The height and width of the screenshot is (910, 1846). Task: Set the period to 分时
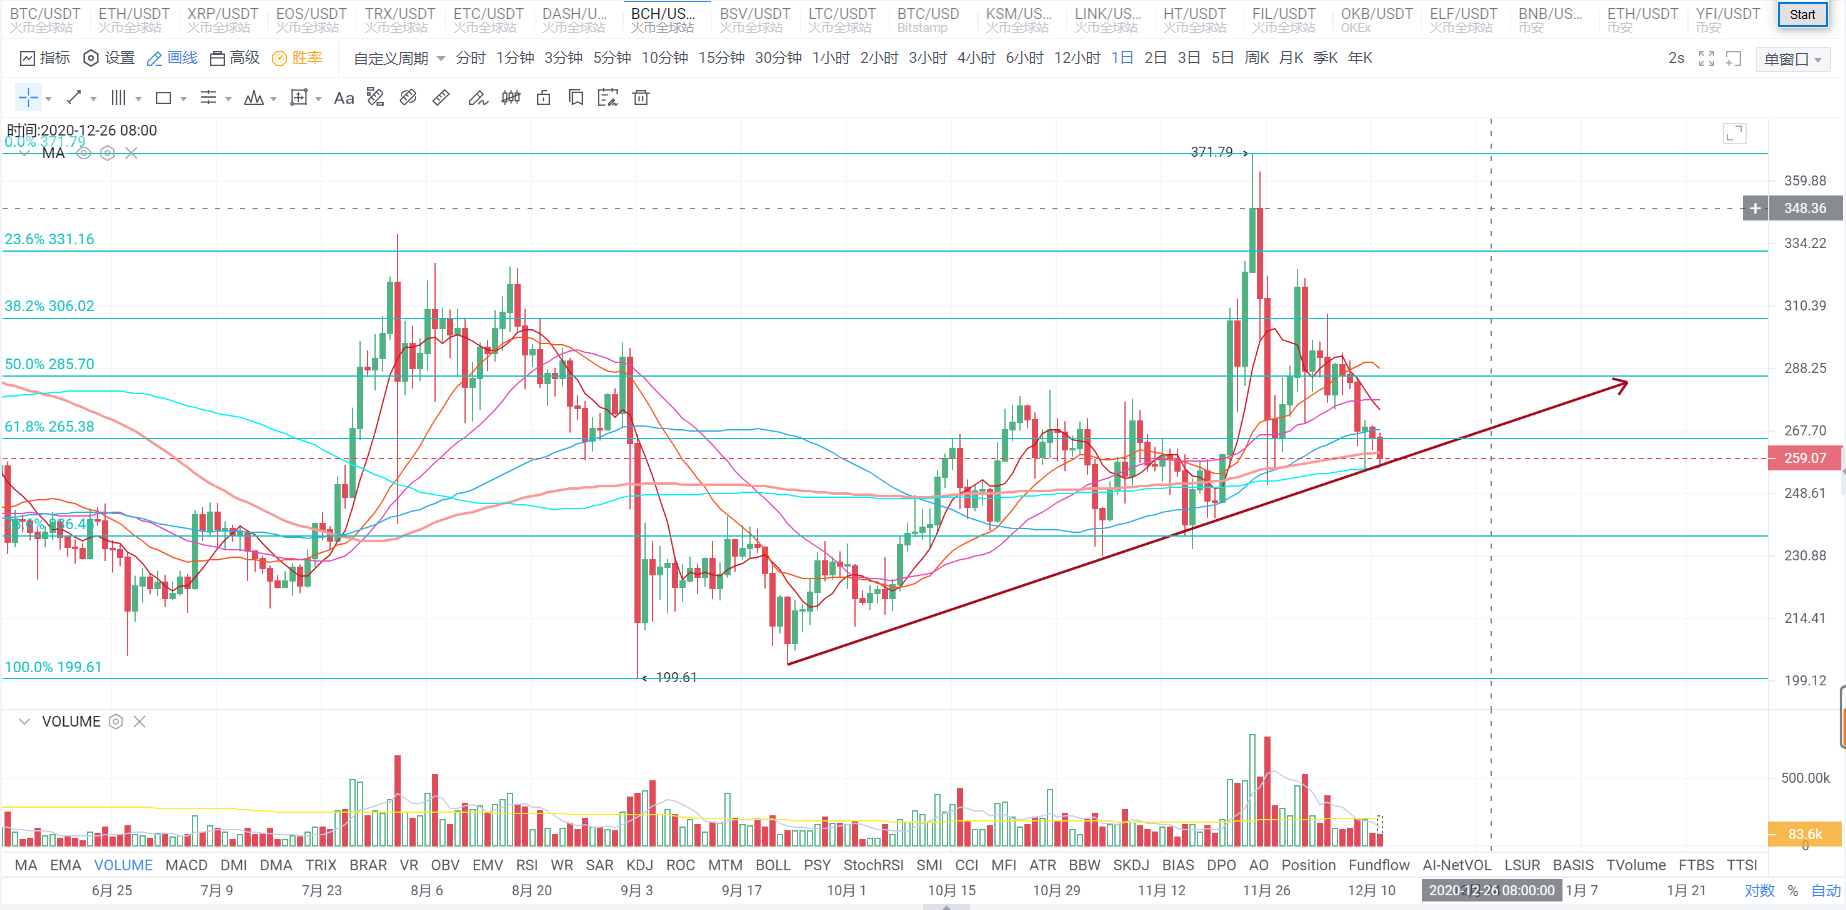pyautogui.click(x=470, y=58)
